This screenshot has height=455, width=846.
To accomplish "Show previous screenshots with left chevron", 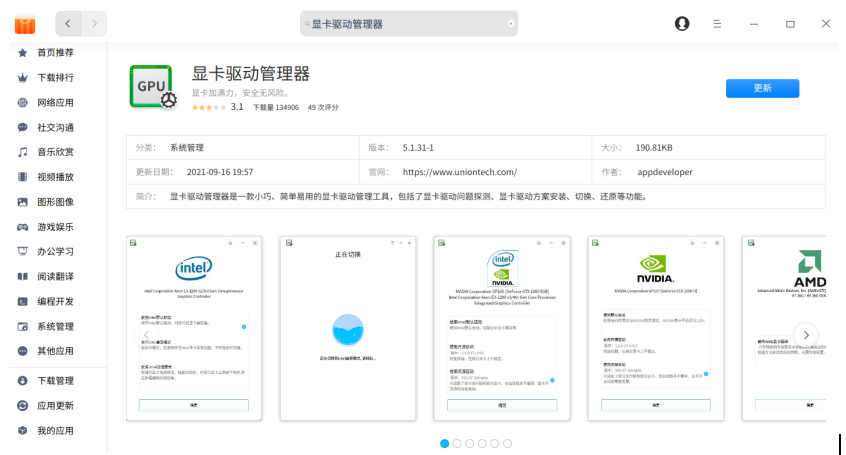I will 146,335.
